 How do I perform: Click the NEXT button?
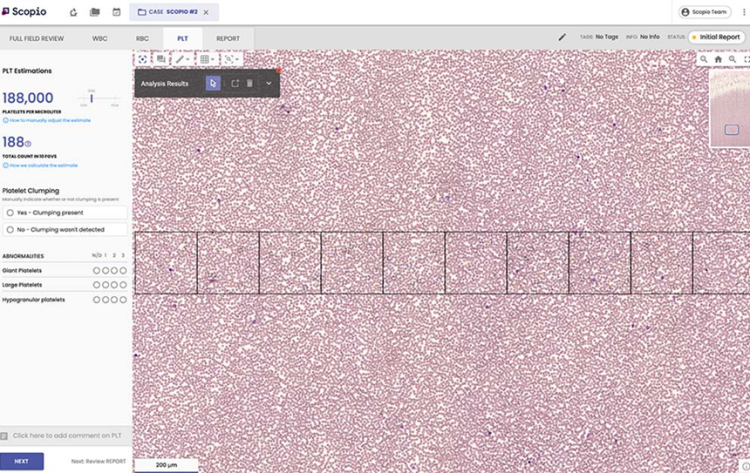pos(22,461)
